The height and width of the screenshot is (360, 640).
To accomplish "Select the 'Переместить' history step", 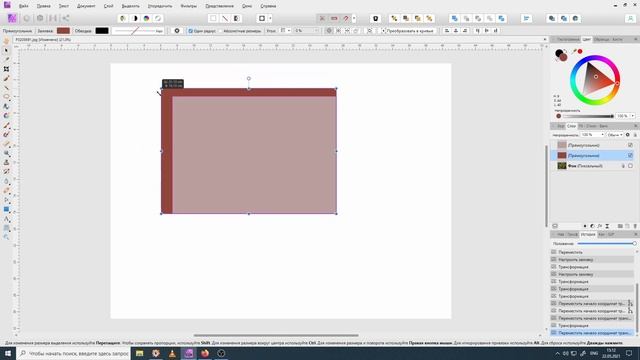I will click(592, 252).
